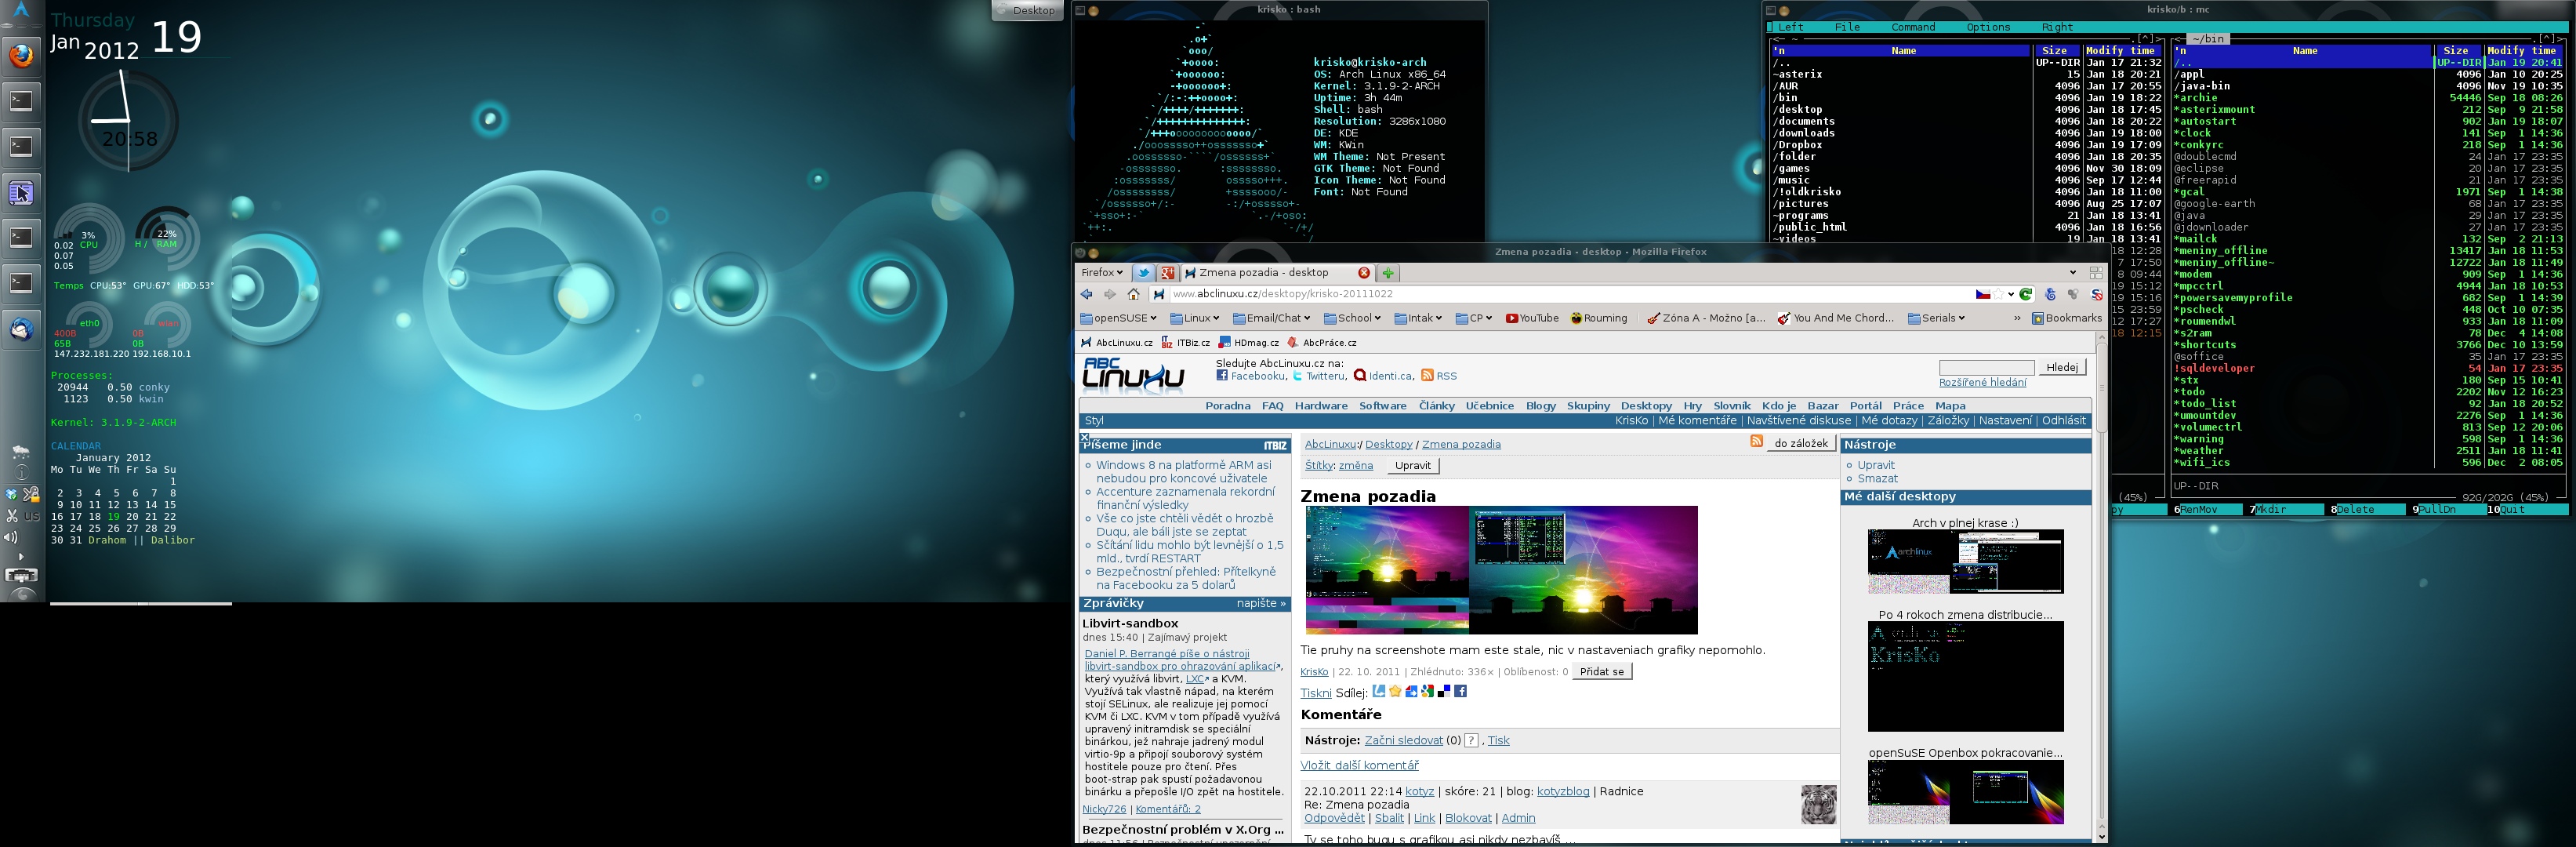Share via the Delicious icon
The width and height of the screenshot is (2576, 847).
coord(1444,692)
